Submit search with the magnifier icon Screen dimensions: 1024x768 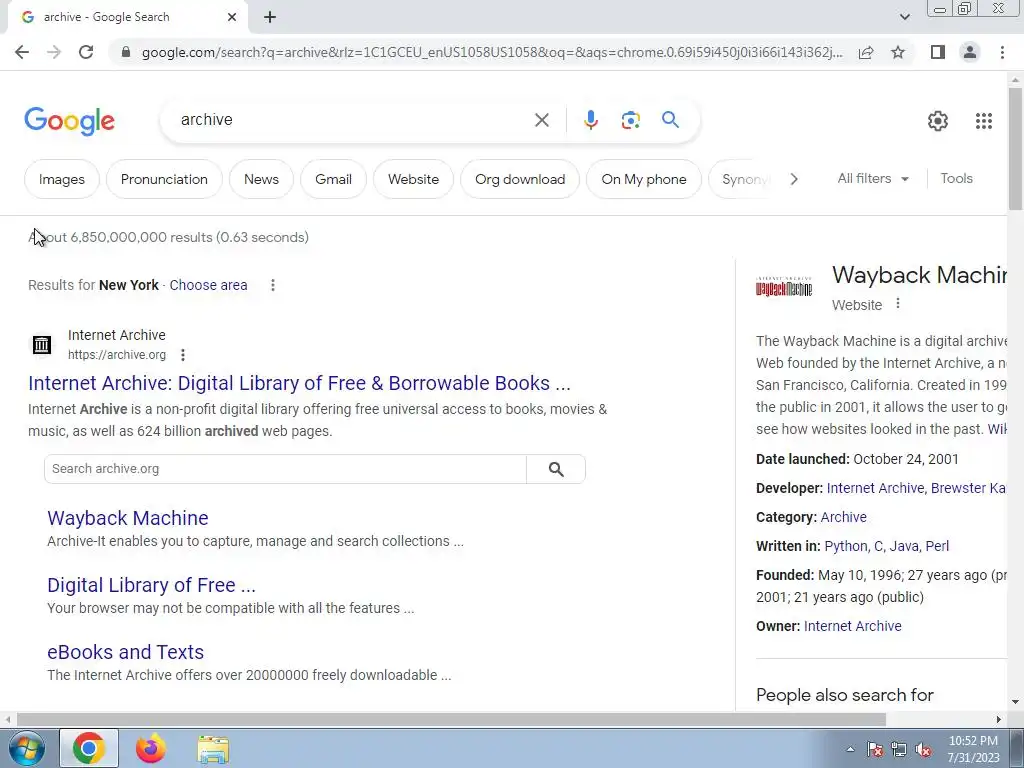pos(670,120)
